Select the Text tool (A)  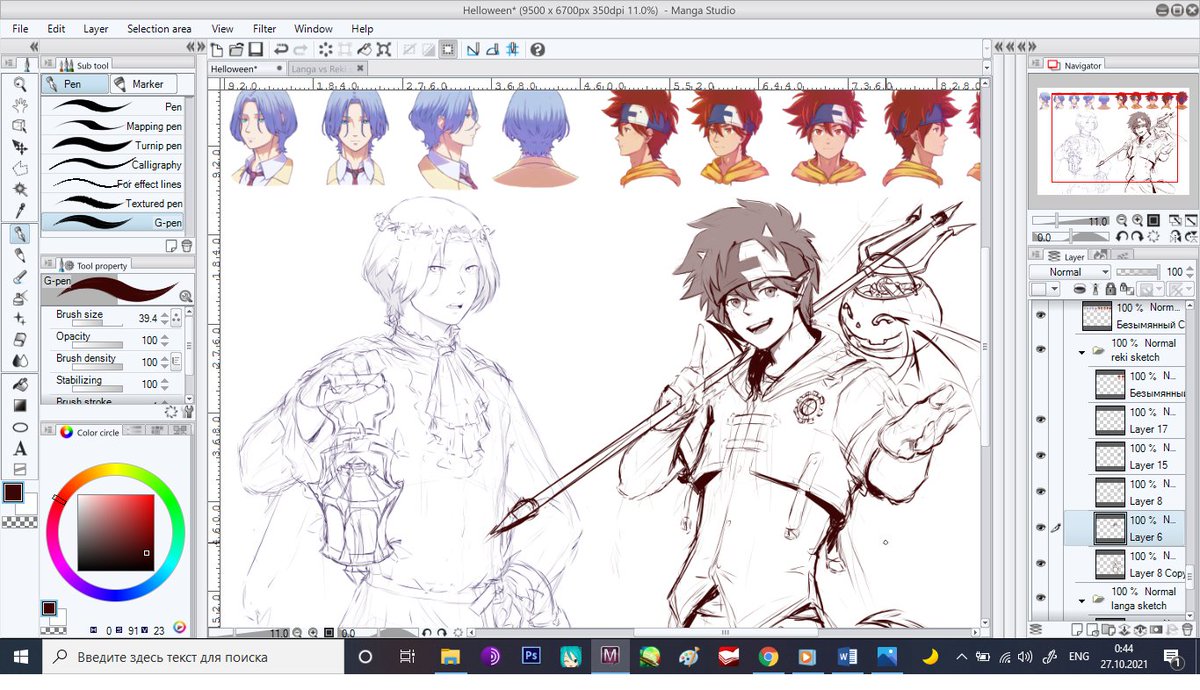[x=19, y=448]
